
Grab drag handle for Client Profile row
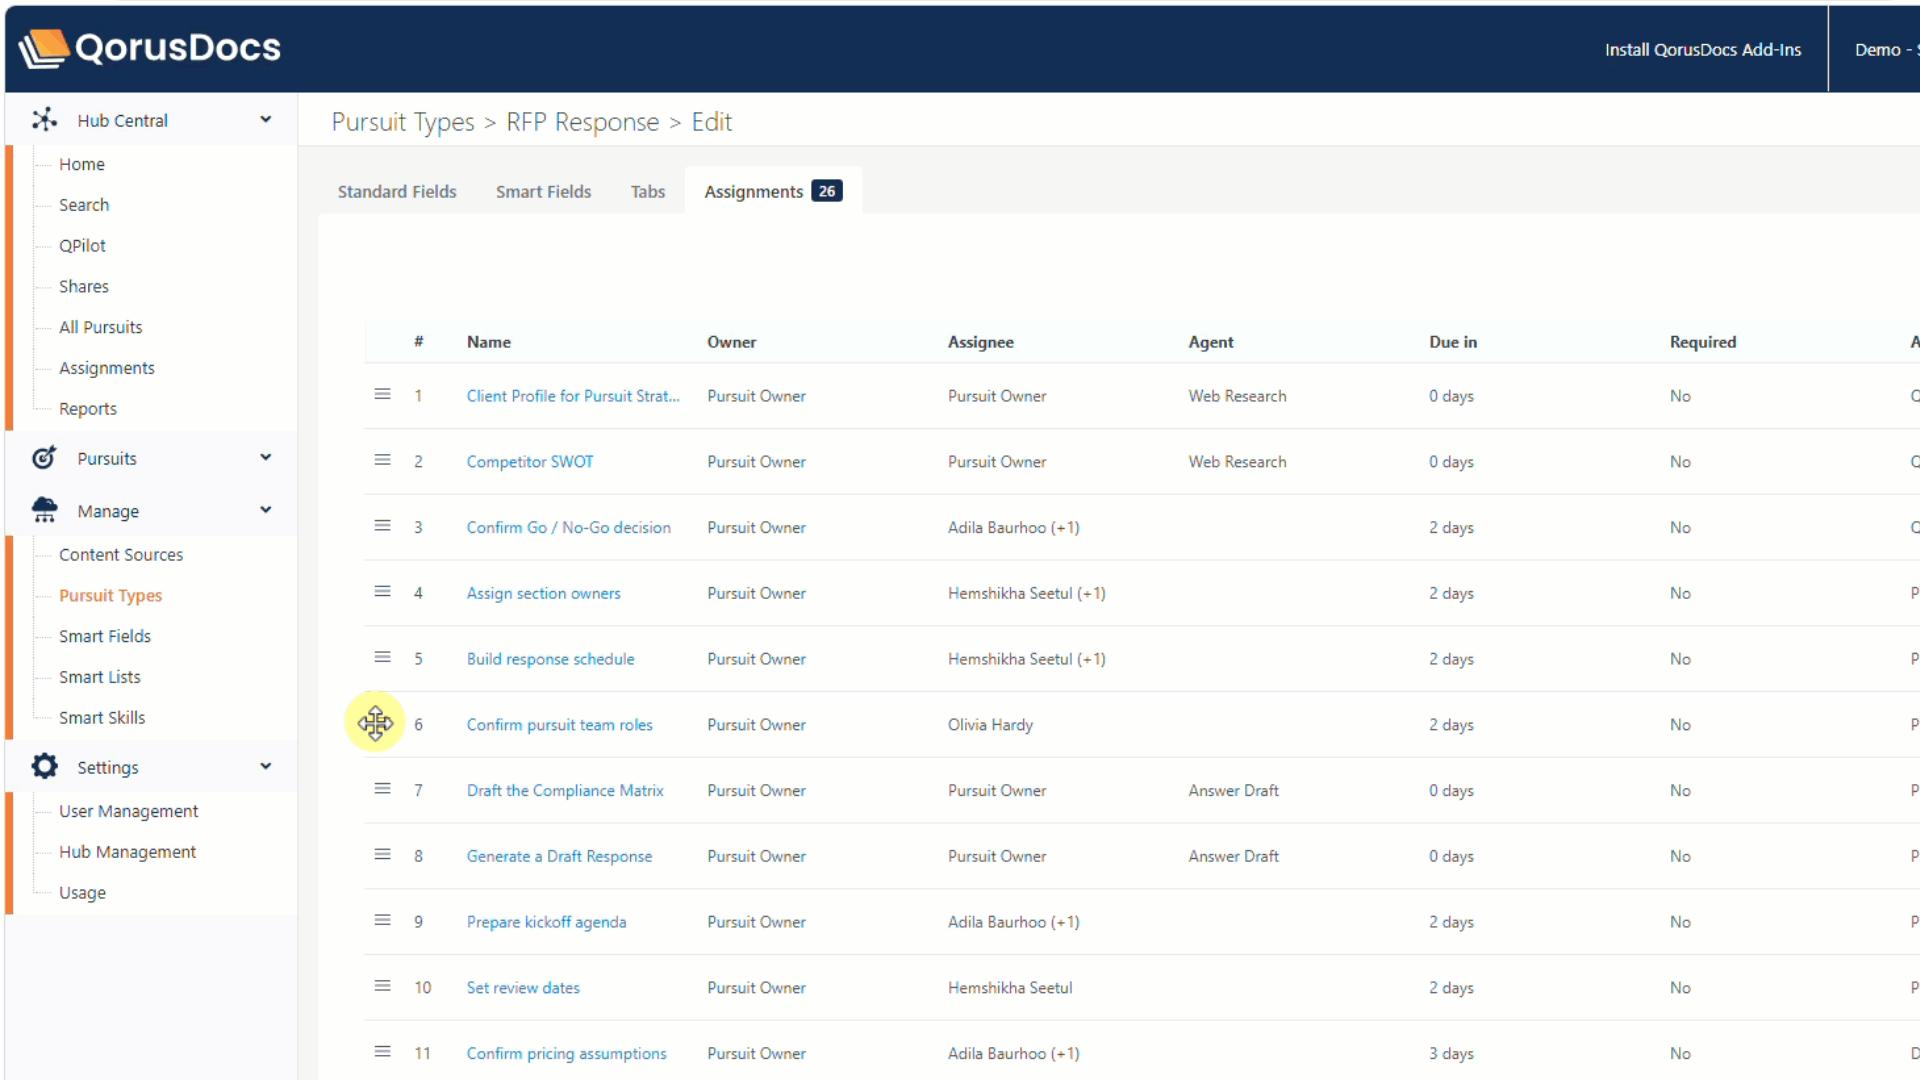click(x=382, y=395)
